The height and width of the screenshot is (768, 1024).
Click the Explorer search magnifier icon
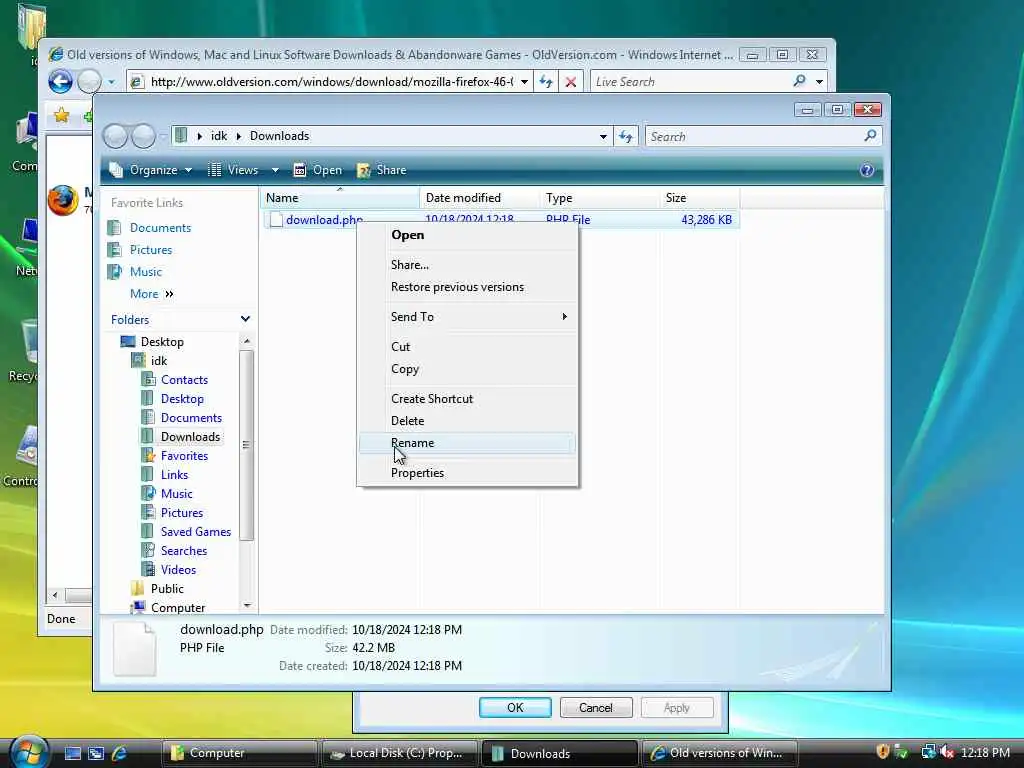[870, 136]
